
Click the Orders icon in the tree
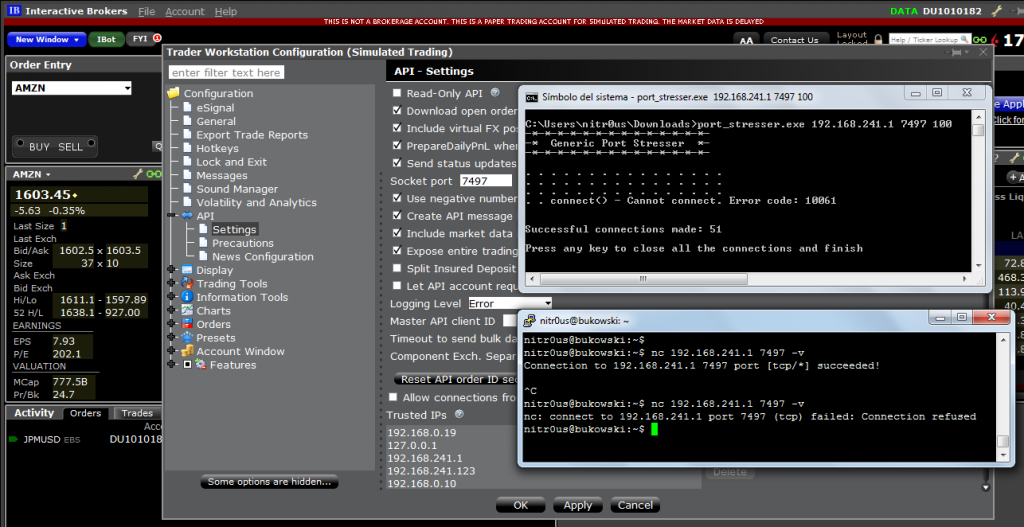[x=187, y=324]
